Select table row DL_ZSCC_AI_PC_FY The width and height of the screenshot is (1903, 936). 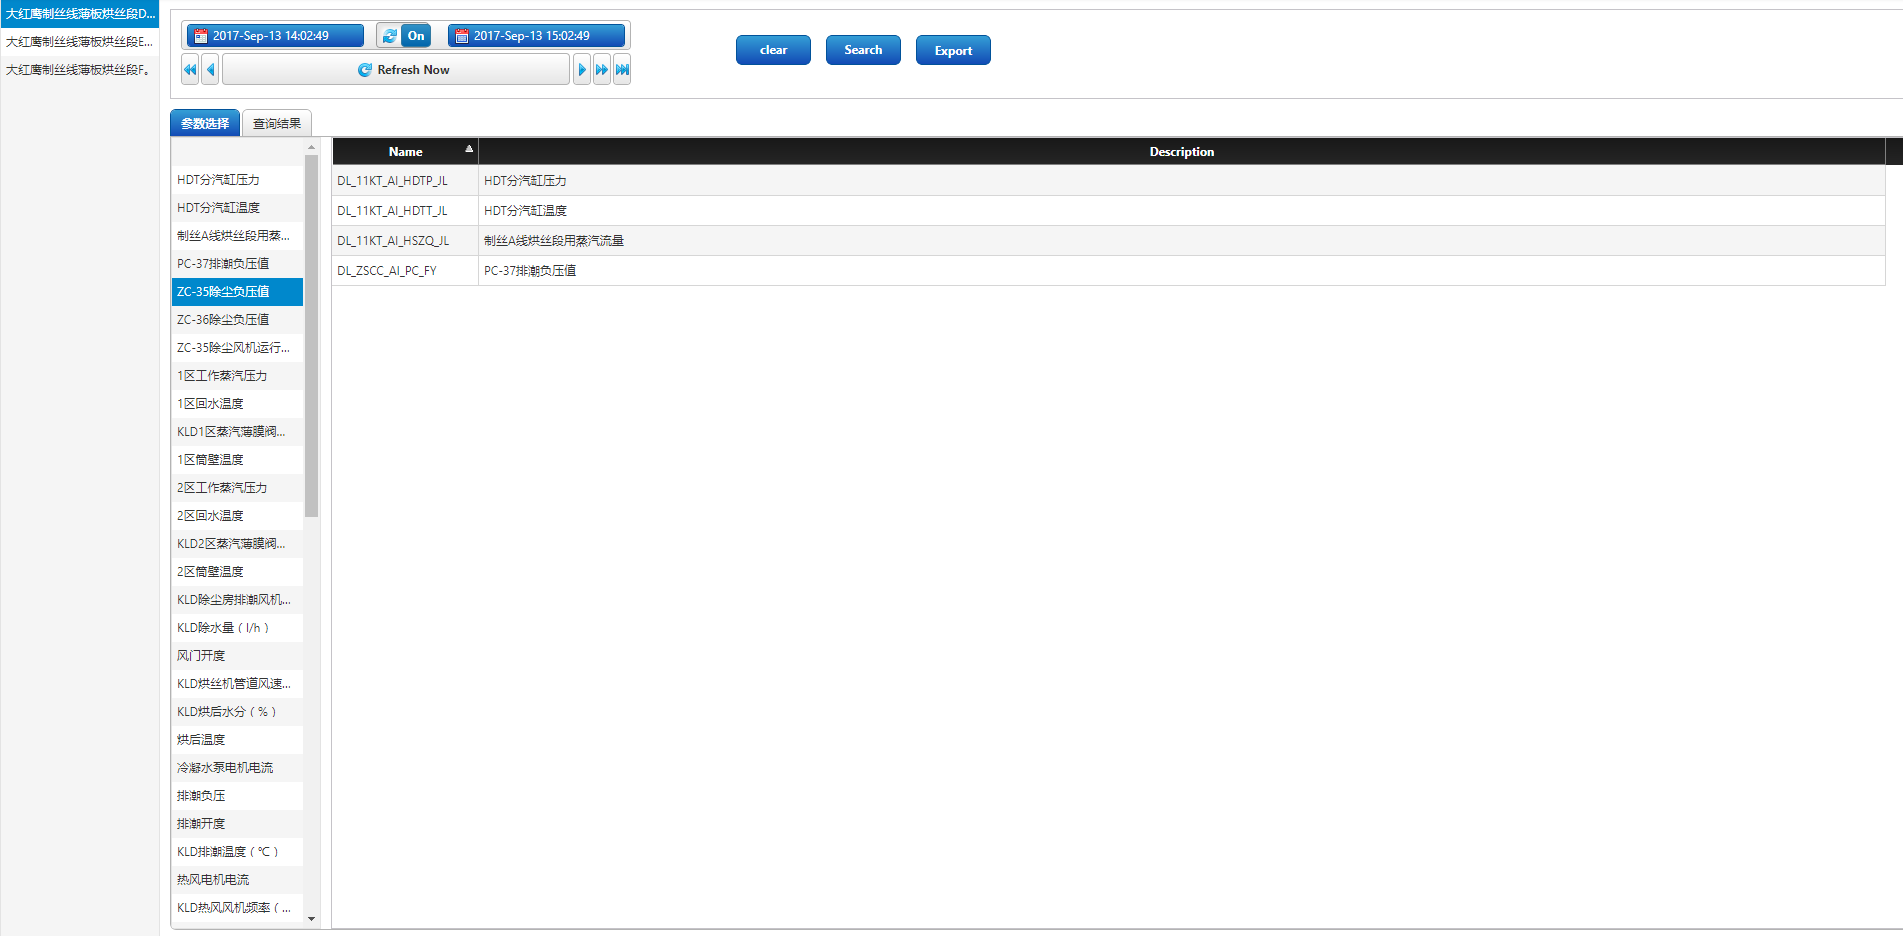click(1109, 271)
